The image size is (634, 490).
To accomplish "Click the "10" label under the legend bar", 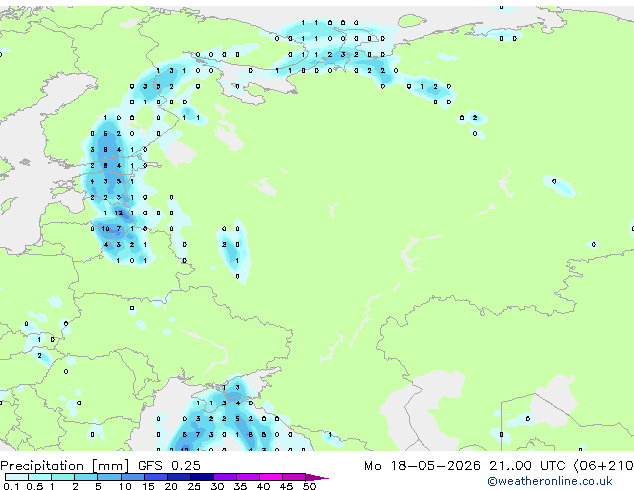I will tap(125, 486).
